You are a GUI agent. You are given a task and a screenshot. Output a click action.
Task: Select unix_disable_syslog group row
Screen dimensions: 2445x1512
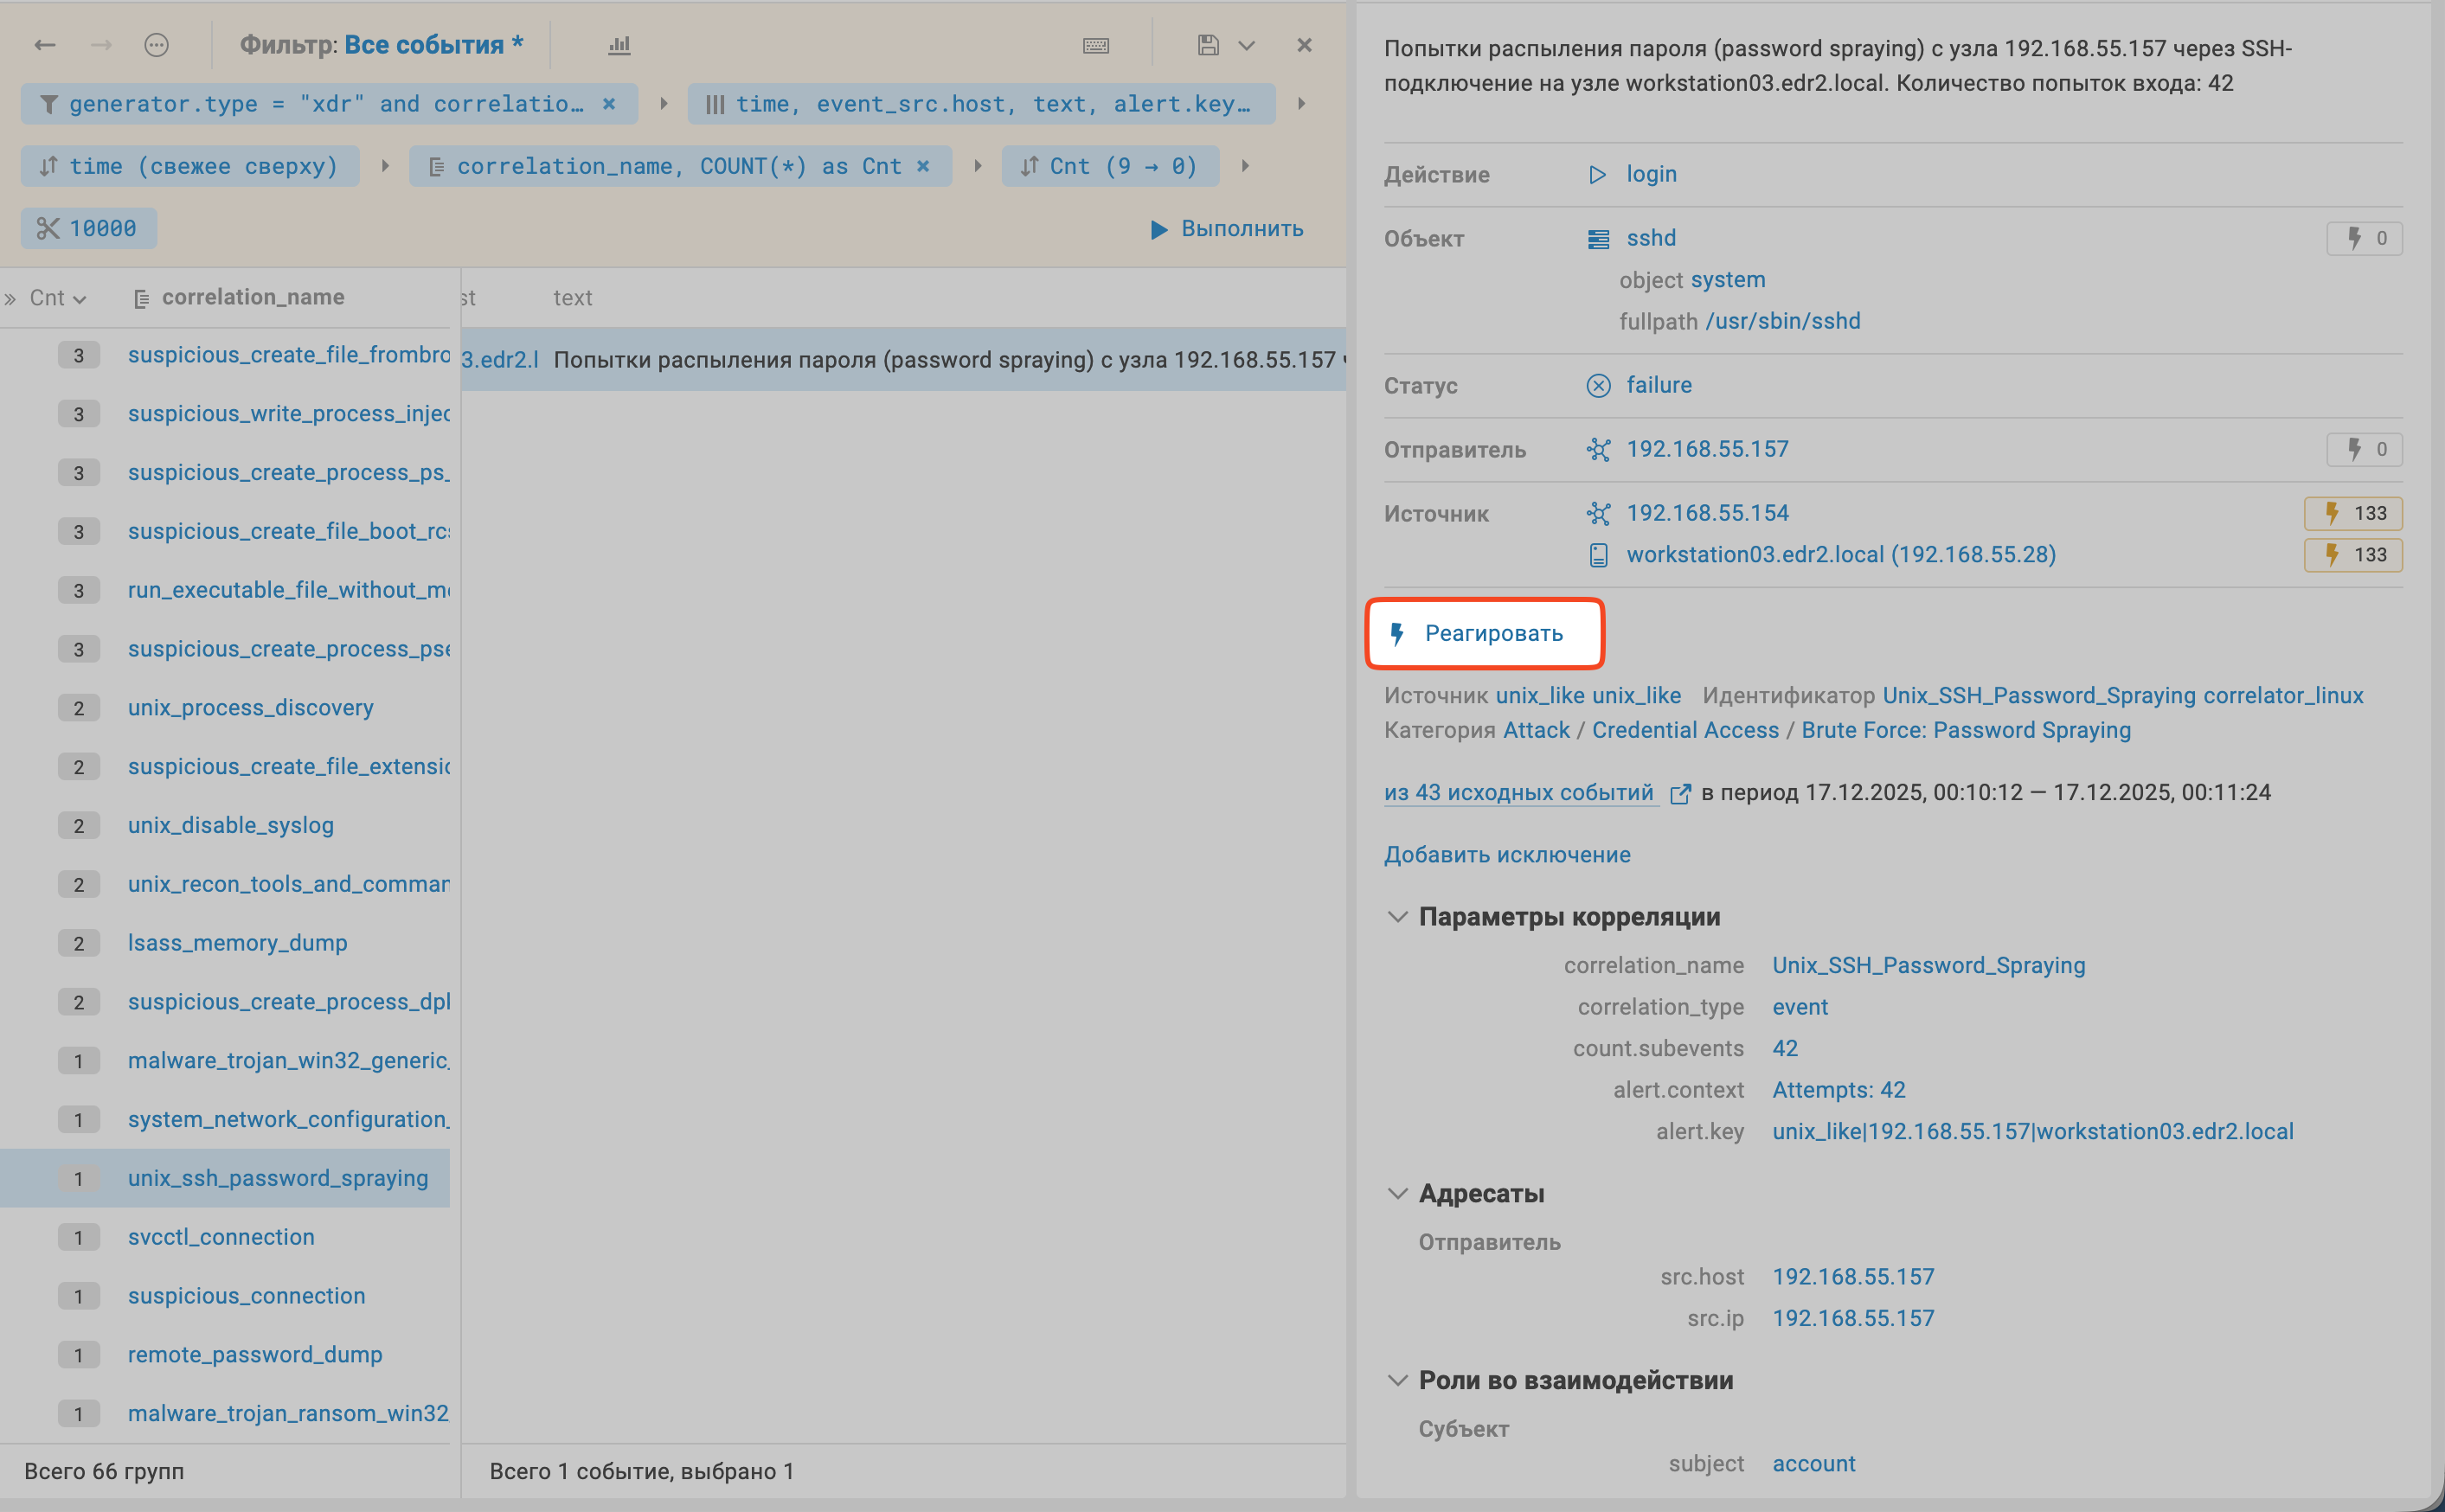230,825
